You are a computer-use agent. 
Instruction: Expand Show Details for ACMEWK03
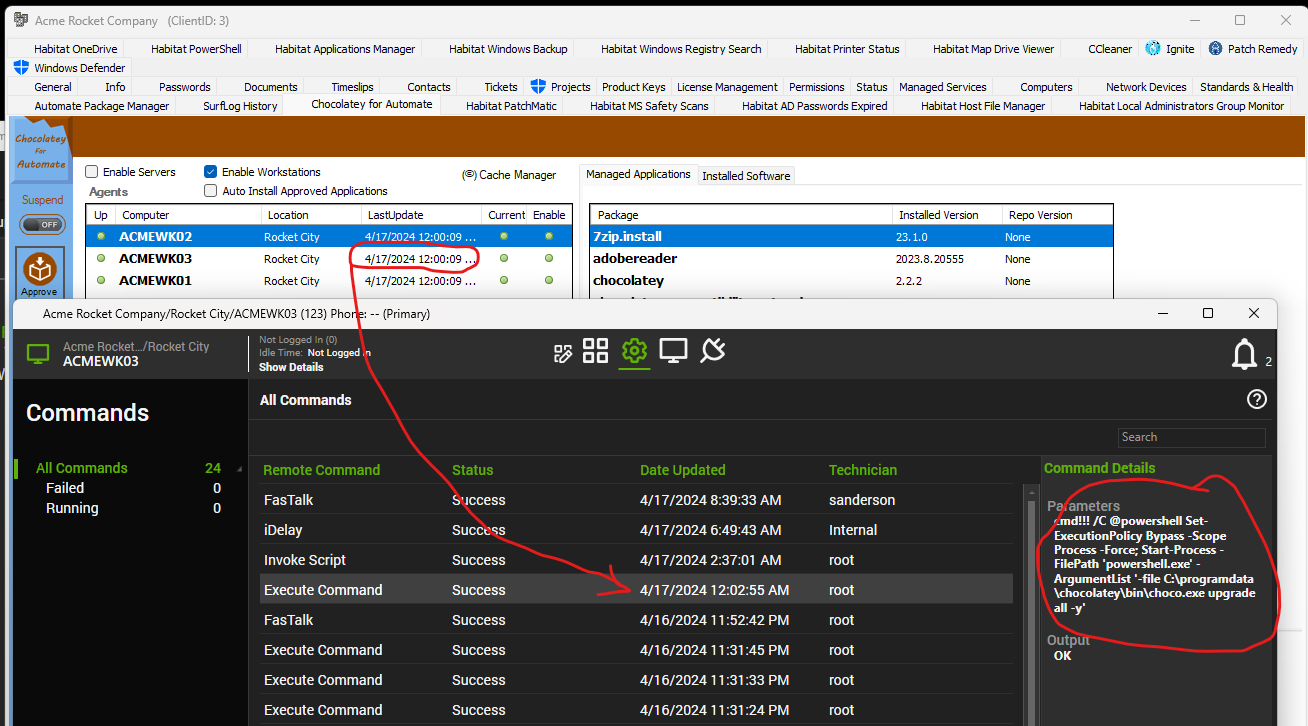[291, 367]
